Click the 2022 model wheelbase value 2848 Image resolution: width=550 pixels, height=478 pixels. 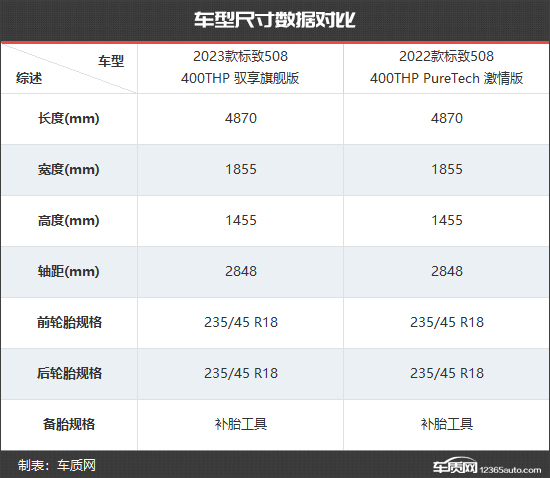447,271
